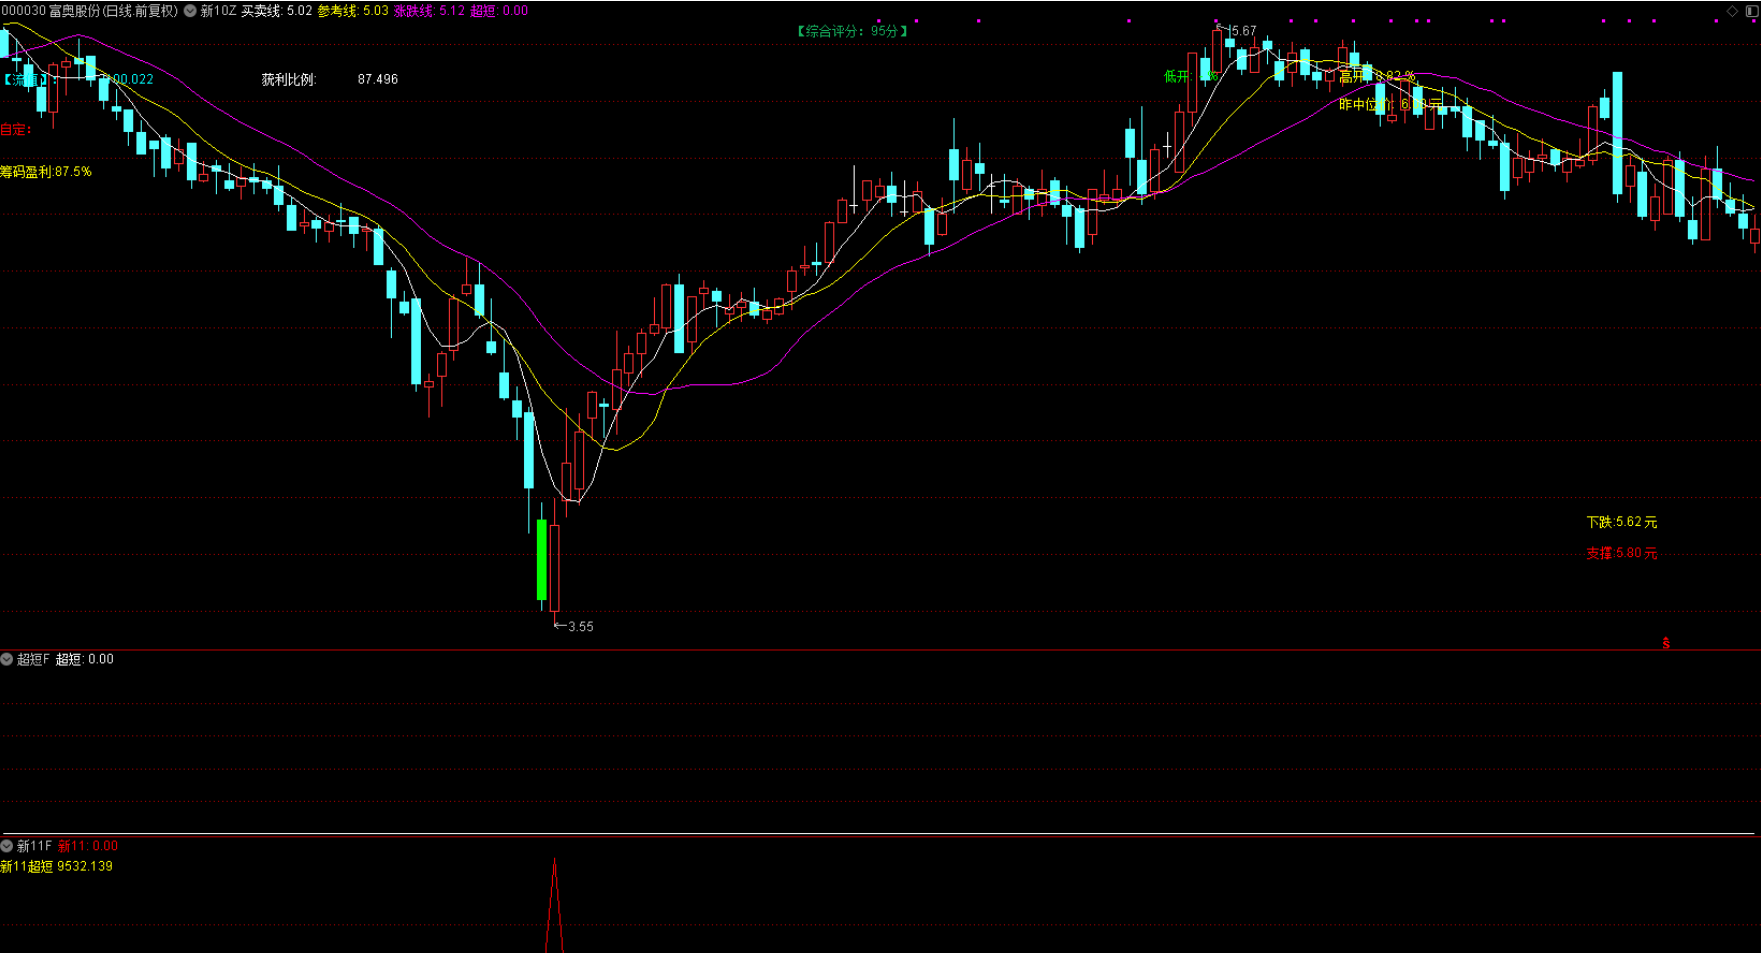
Task: Open the 新10Z indicator dropdown arrow
Action: pyautogui.click(x=190, y=11)
